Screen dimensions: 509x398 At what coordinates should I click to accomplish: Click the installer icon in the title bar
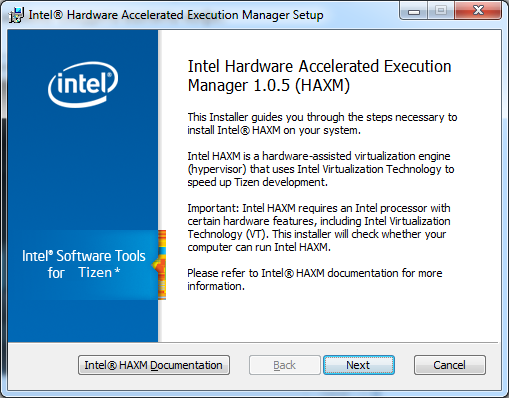[x=16, y=15]
